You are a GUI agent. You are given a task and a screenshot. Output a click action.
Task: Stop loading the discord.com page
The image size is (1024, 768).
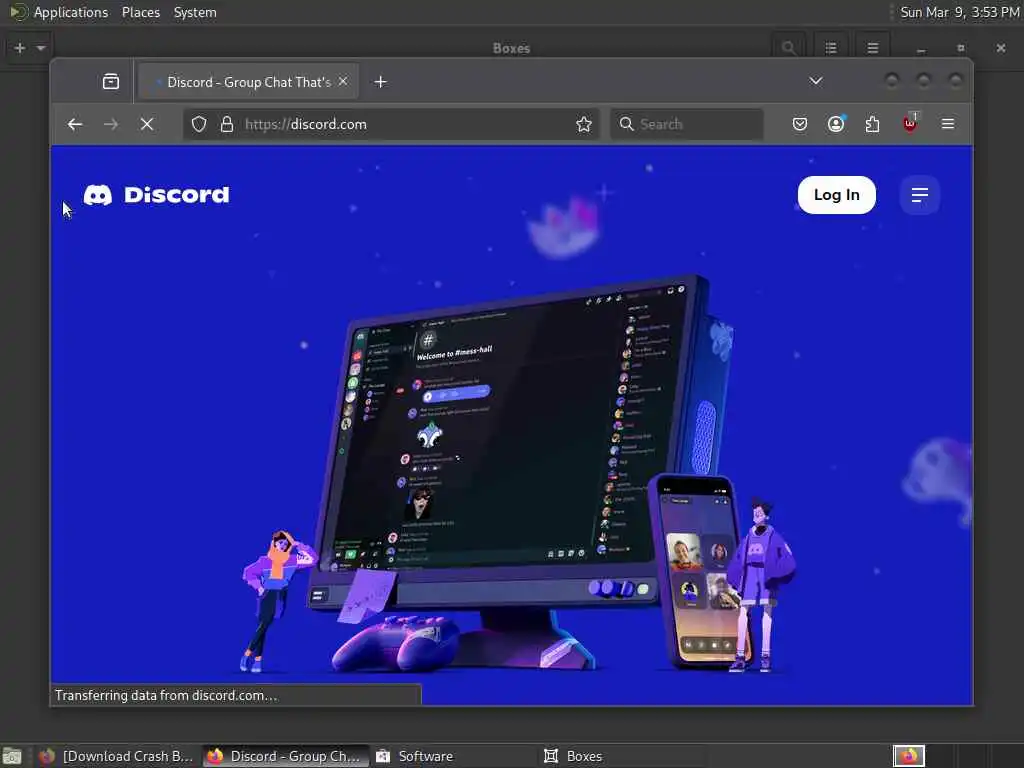[147, 124]
